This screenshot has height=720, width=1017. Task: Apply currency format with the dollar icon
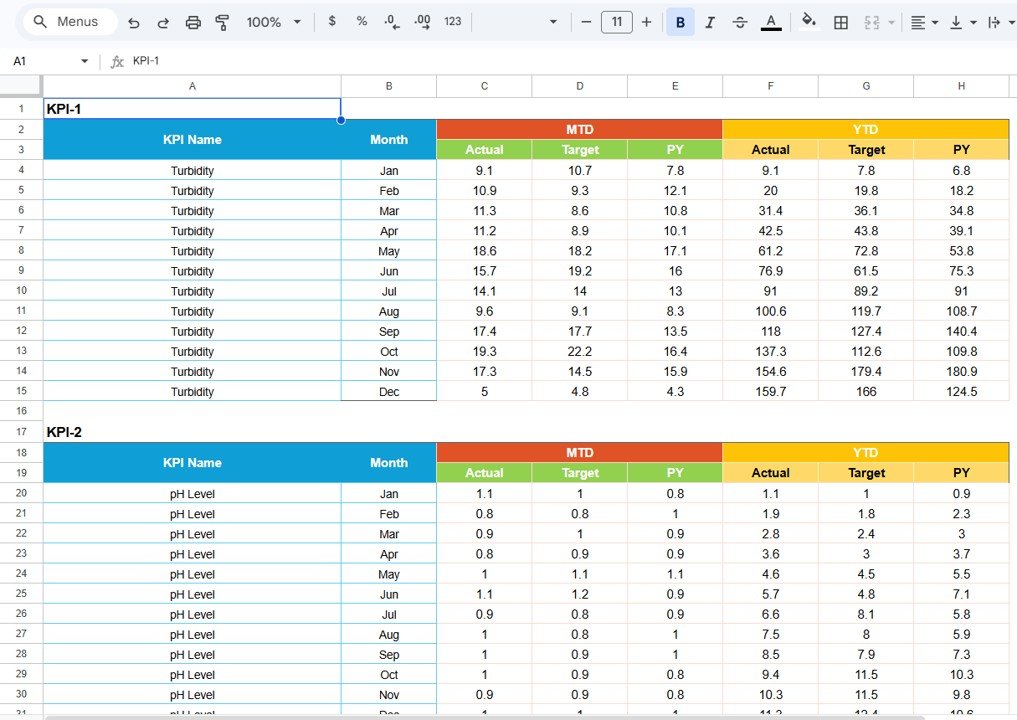(332, 21)
